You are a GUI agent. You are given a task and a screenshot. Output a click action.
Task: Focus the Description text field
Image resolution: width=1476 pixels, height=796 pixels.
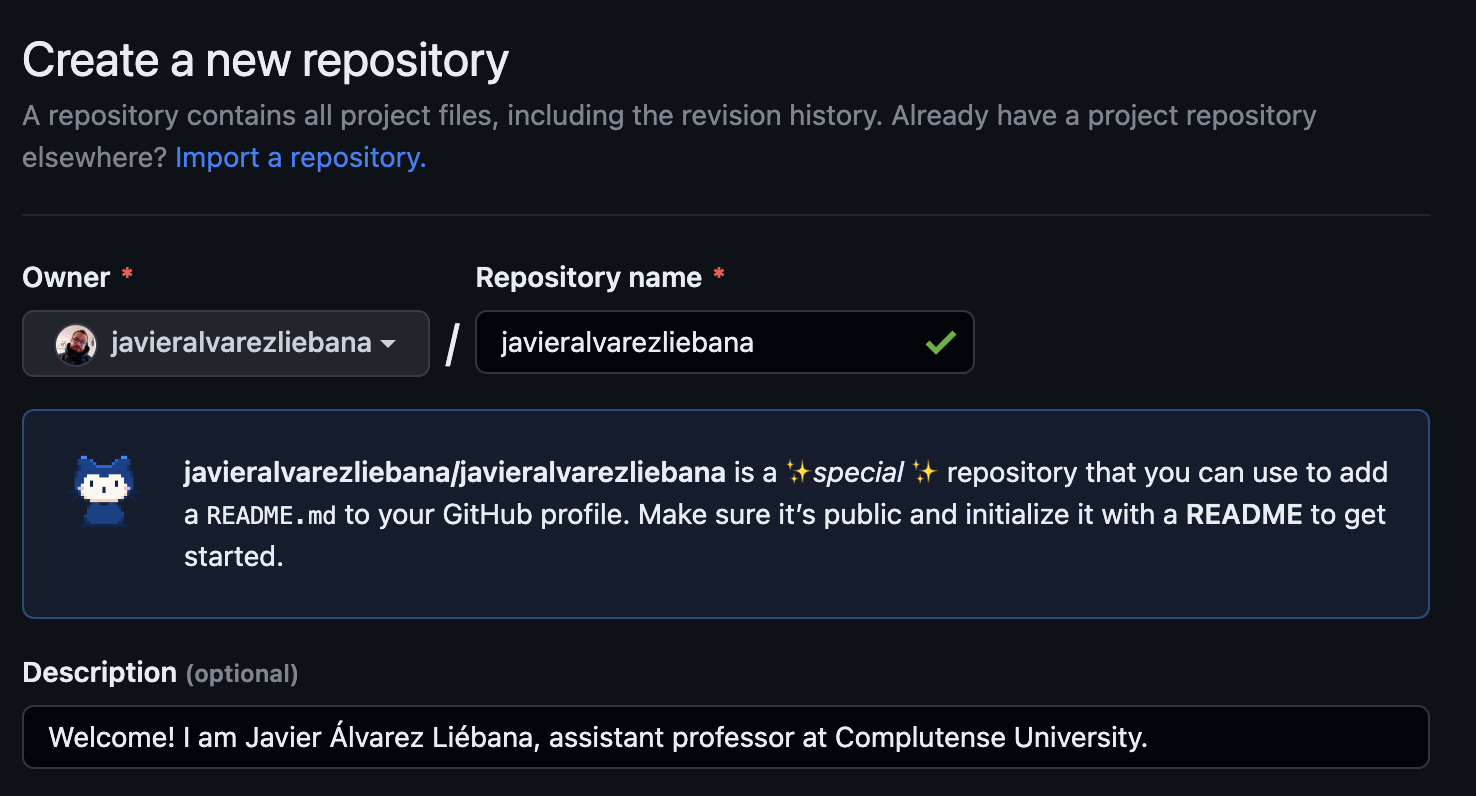[x=725, y=738]
